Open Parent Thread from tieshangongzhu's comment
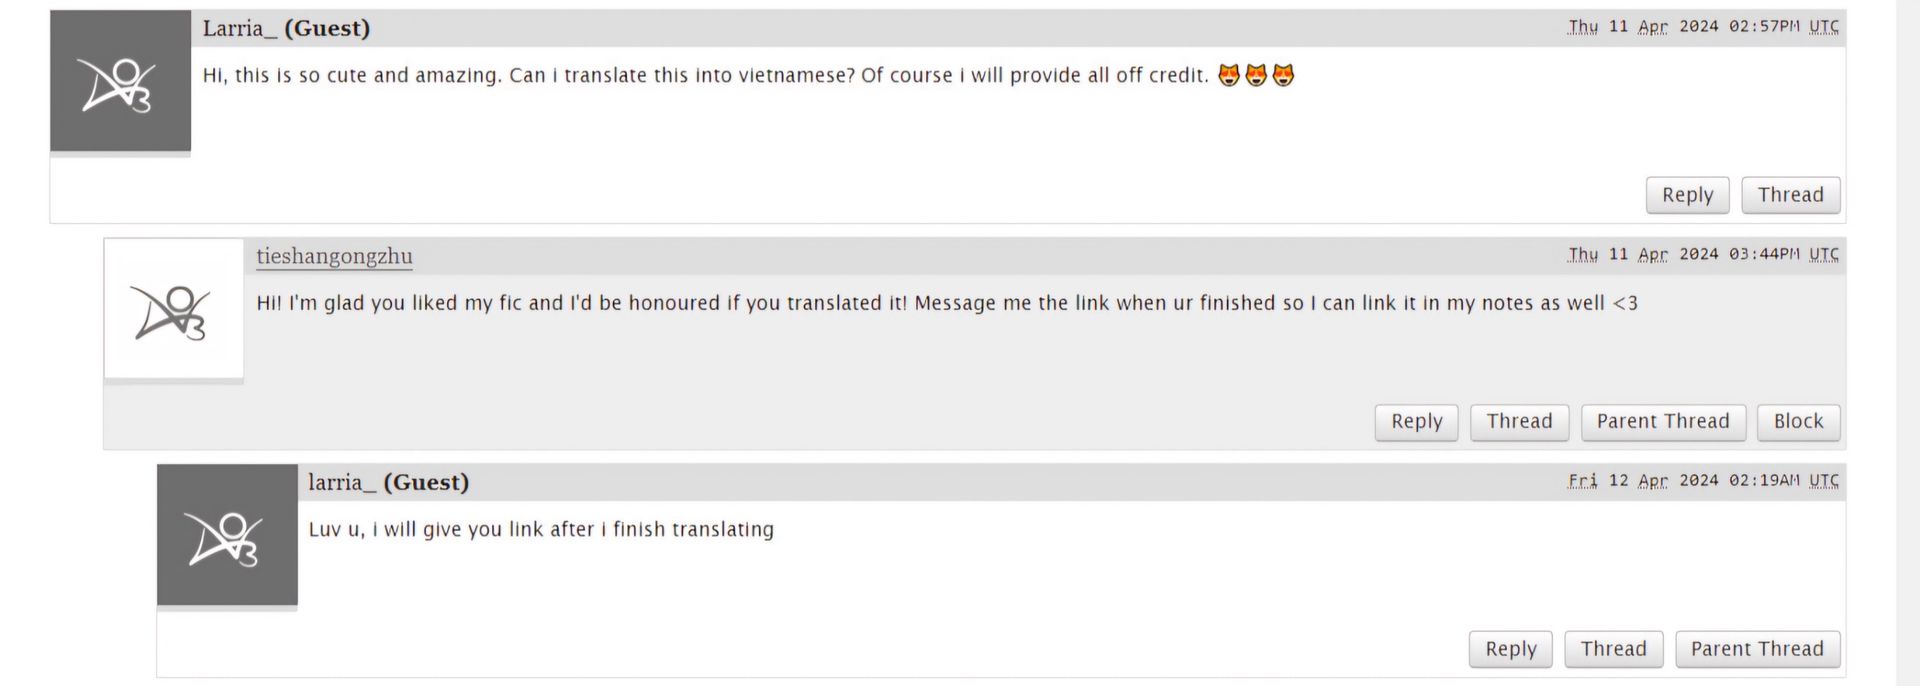 [1663, 422]
